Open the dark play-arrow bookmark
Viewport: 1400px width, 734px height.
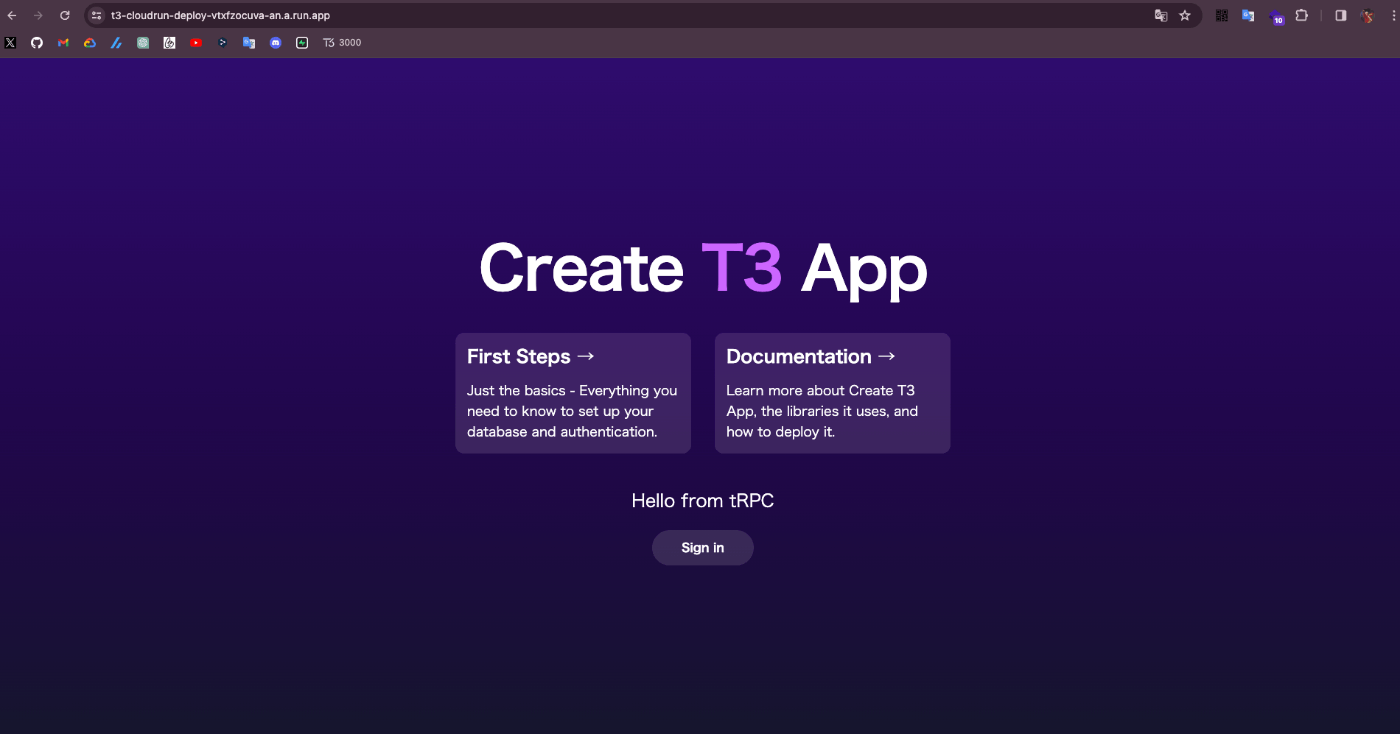pyautogui.click(x=222, y=43)
